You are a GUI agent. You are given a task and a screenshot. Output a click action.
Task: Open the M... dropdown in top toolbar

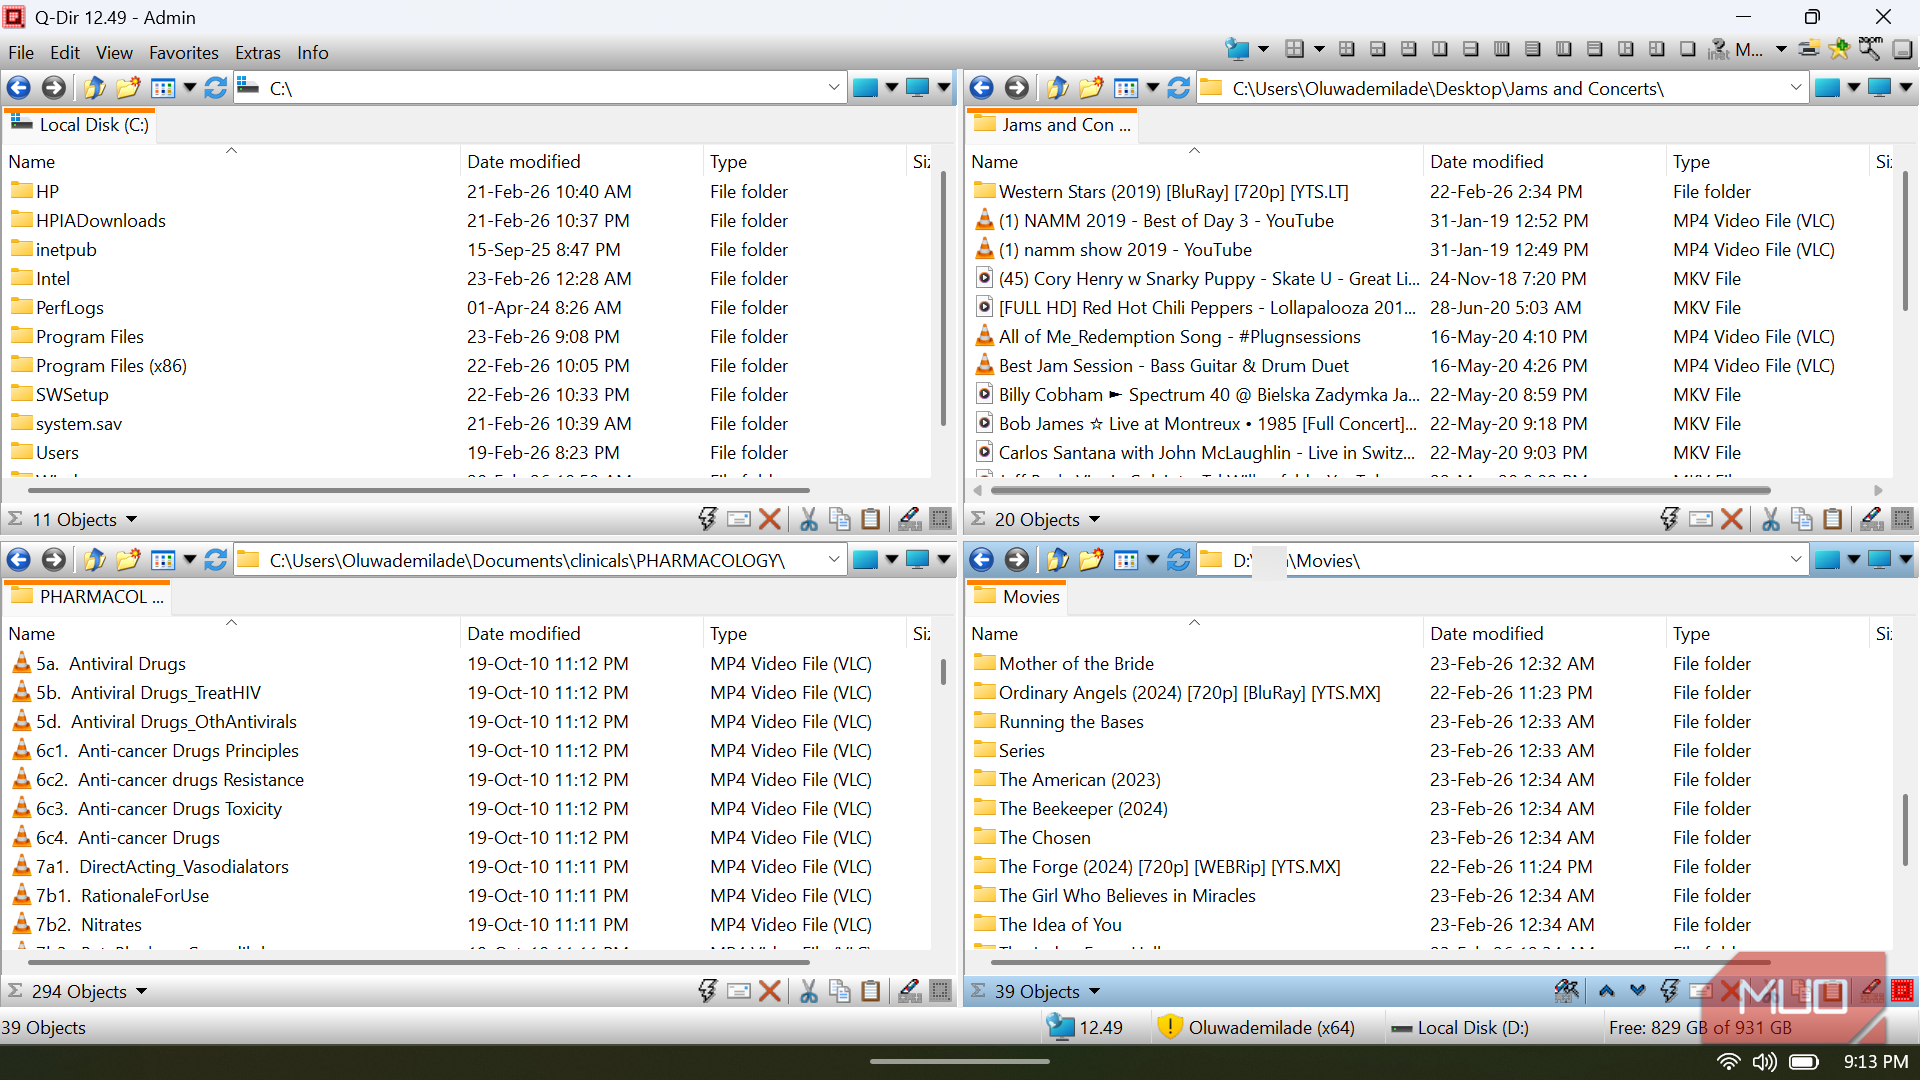(1781, 48)
